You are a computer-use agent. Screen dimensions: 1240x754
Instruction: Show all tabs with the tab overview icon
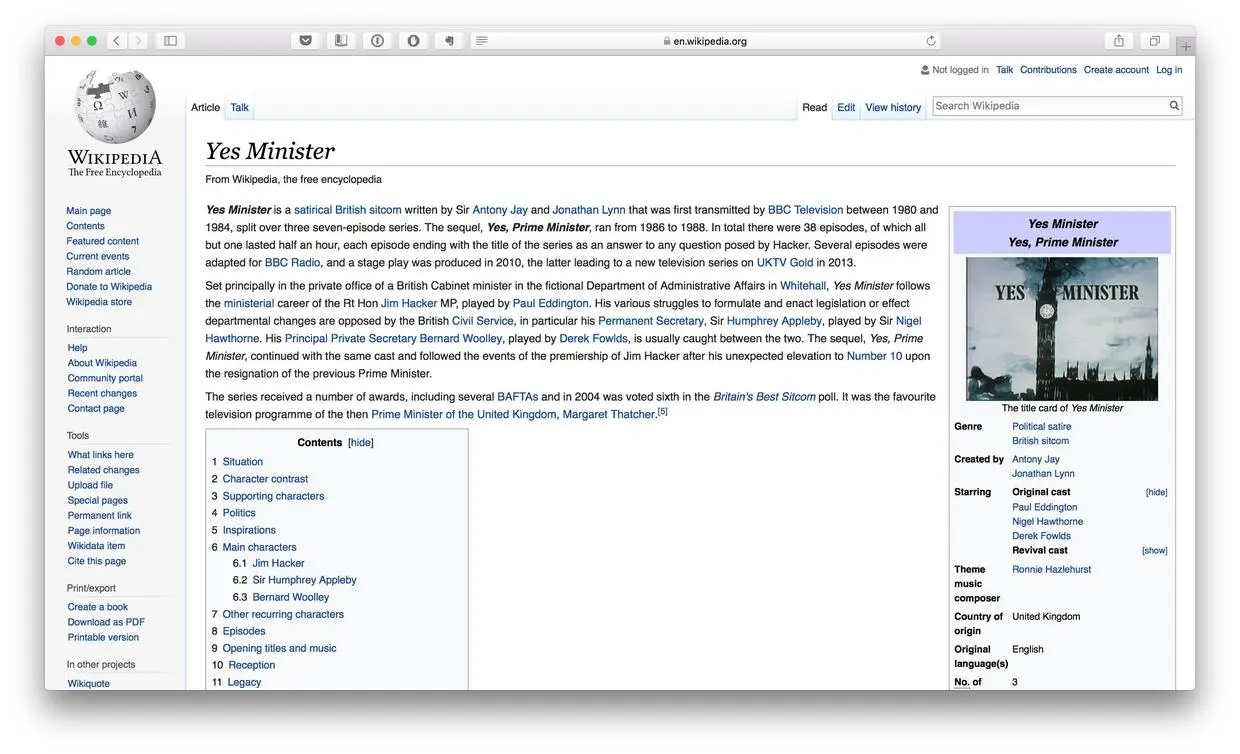tap(1155, 41)
